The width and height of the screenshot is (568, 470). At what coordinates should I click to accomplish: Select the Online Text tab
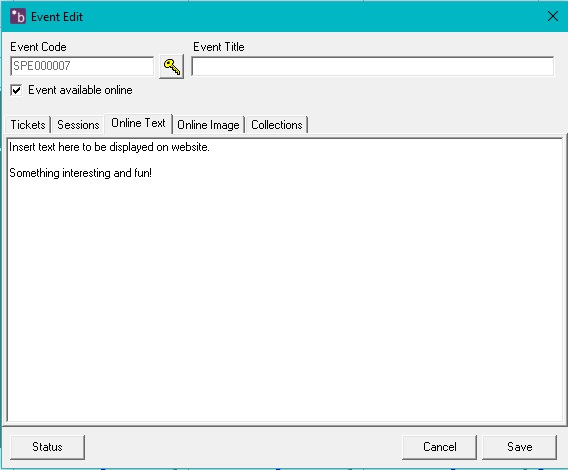pyautogui.click(x=138, y=123)
